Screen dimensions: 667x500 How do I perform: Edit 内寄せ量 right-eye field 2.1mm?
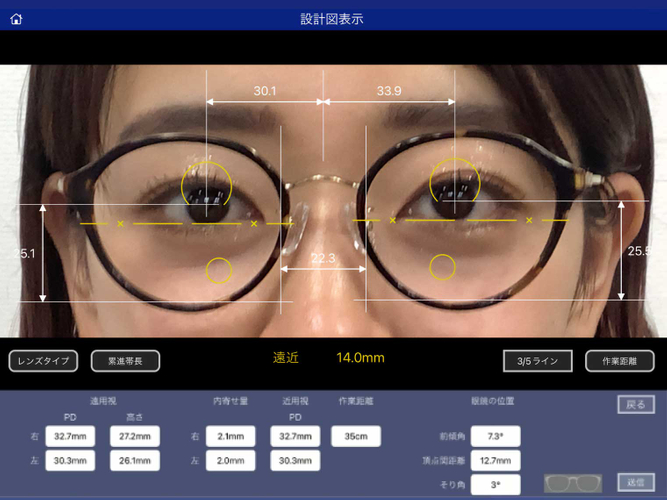(231, 436)
